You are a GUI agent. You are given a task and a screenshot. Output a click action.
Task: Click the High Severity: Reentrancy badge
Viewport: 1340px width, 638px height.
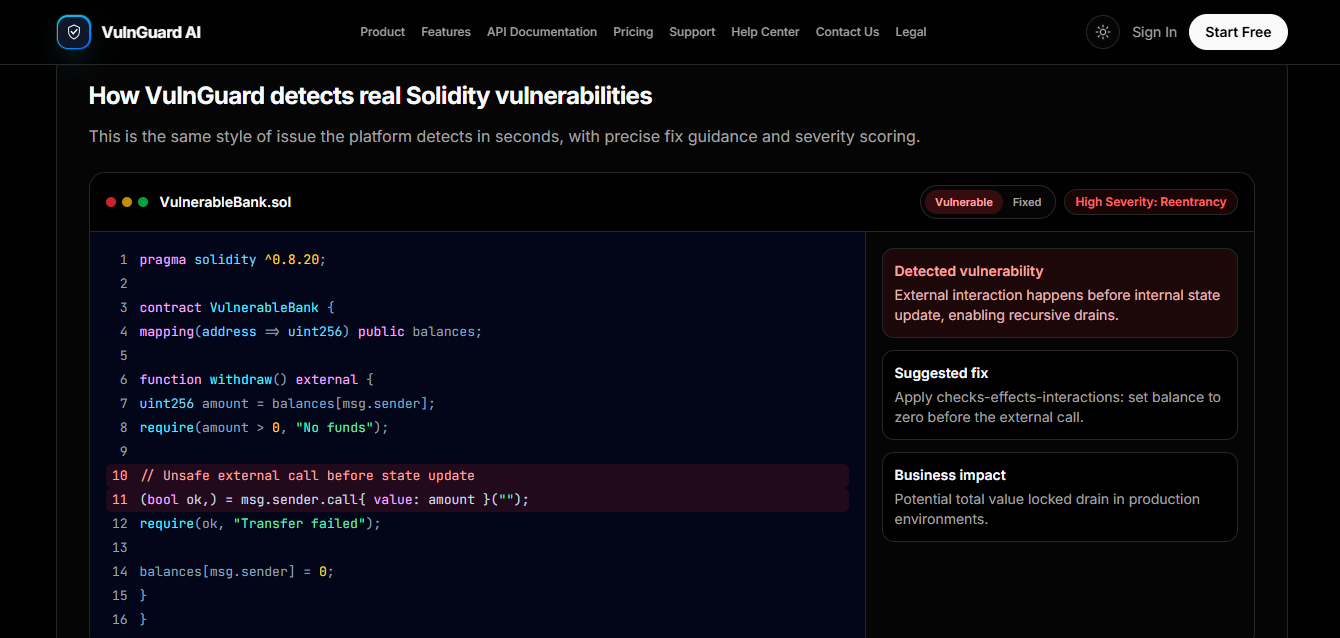[x=1150, y=201]
